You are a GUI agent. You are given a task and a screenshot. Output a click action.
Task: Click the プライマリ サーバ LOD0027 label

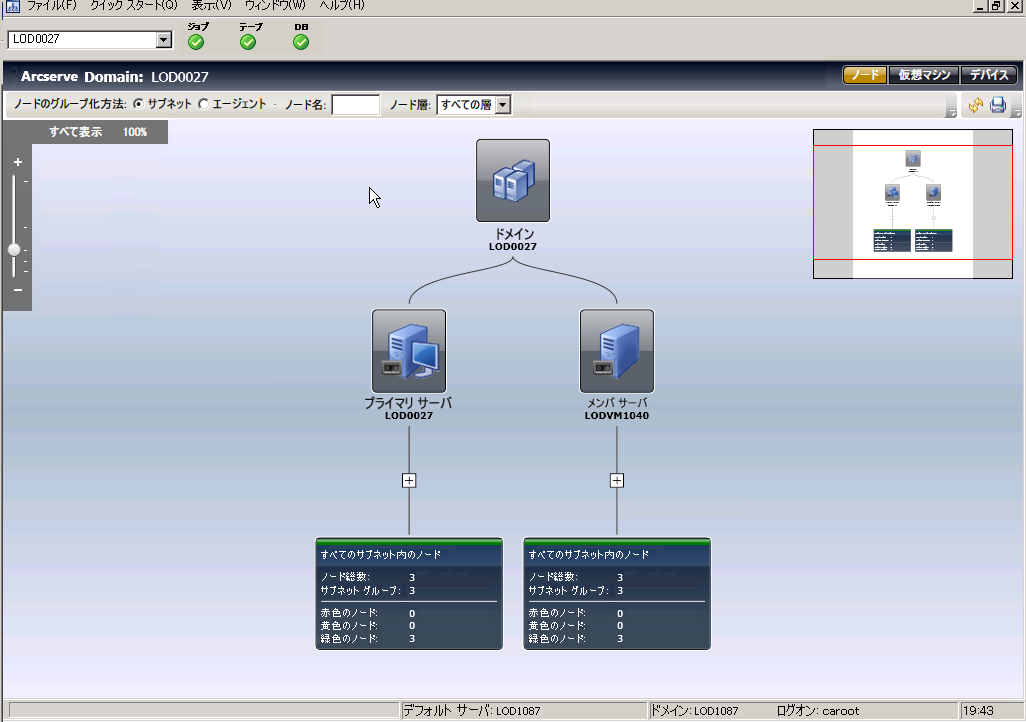(x=409, y=408)
